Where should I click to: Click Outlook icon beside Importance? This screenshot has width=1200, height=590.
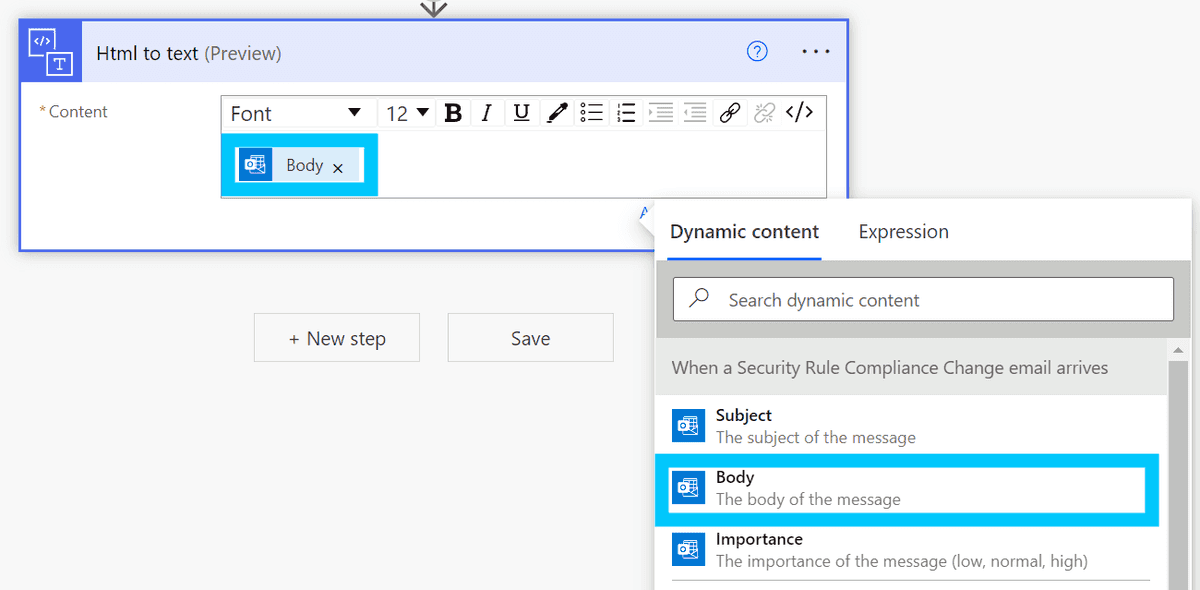click(687, 550)
